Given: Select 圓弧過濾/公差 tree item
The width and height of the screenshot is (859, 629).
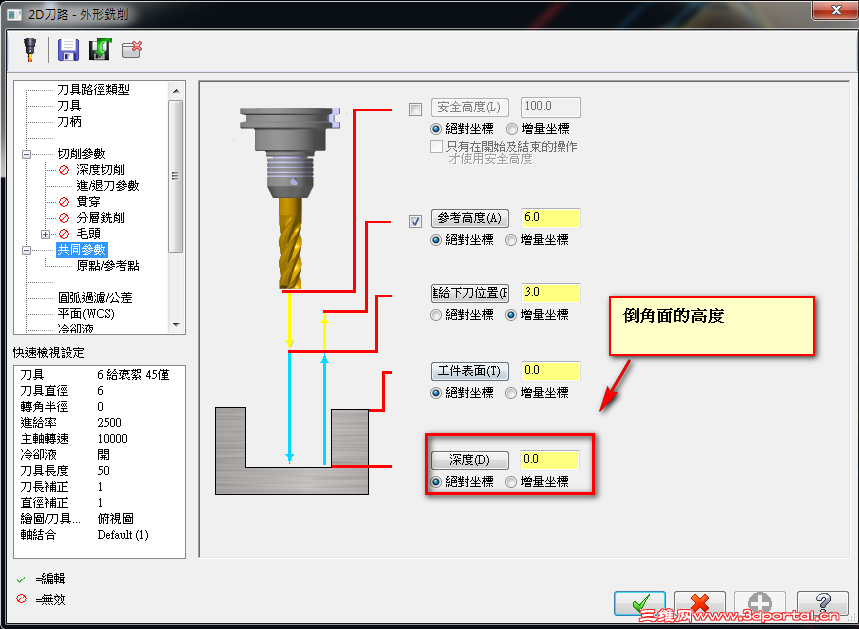Looking at the screenshot, I should pos(95,298).
